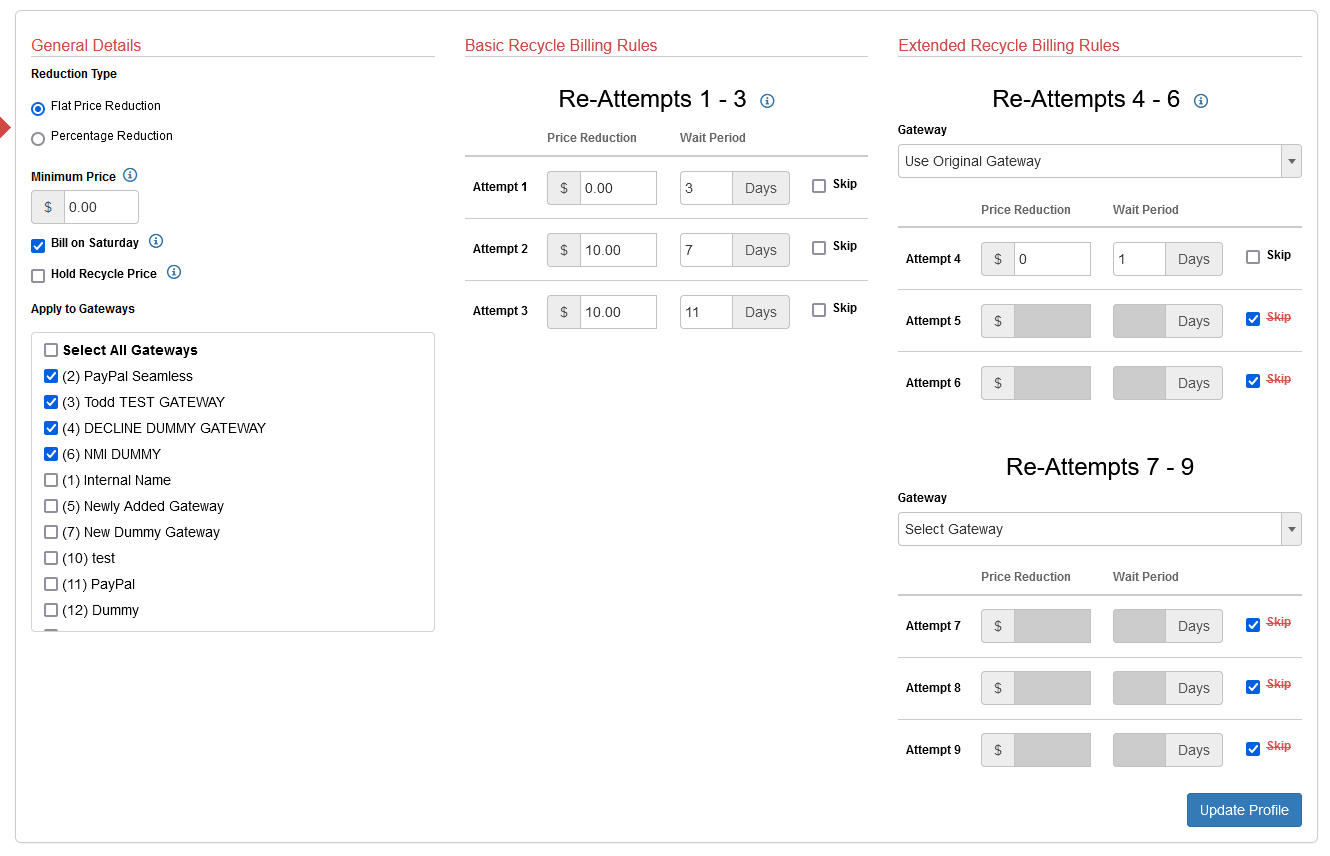Open Select Gateway dropdown for Re-Attempts 7 - 9

pyautogui.click(x=1099, y=529)
